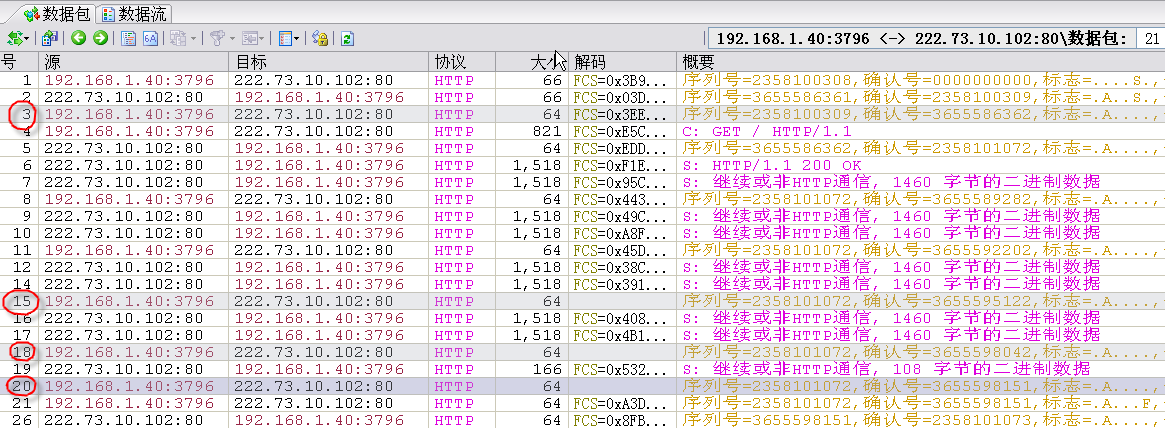Click the packet count field showing 21
The image size is (1165, 428).
1150,39
